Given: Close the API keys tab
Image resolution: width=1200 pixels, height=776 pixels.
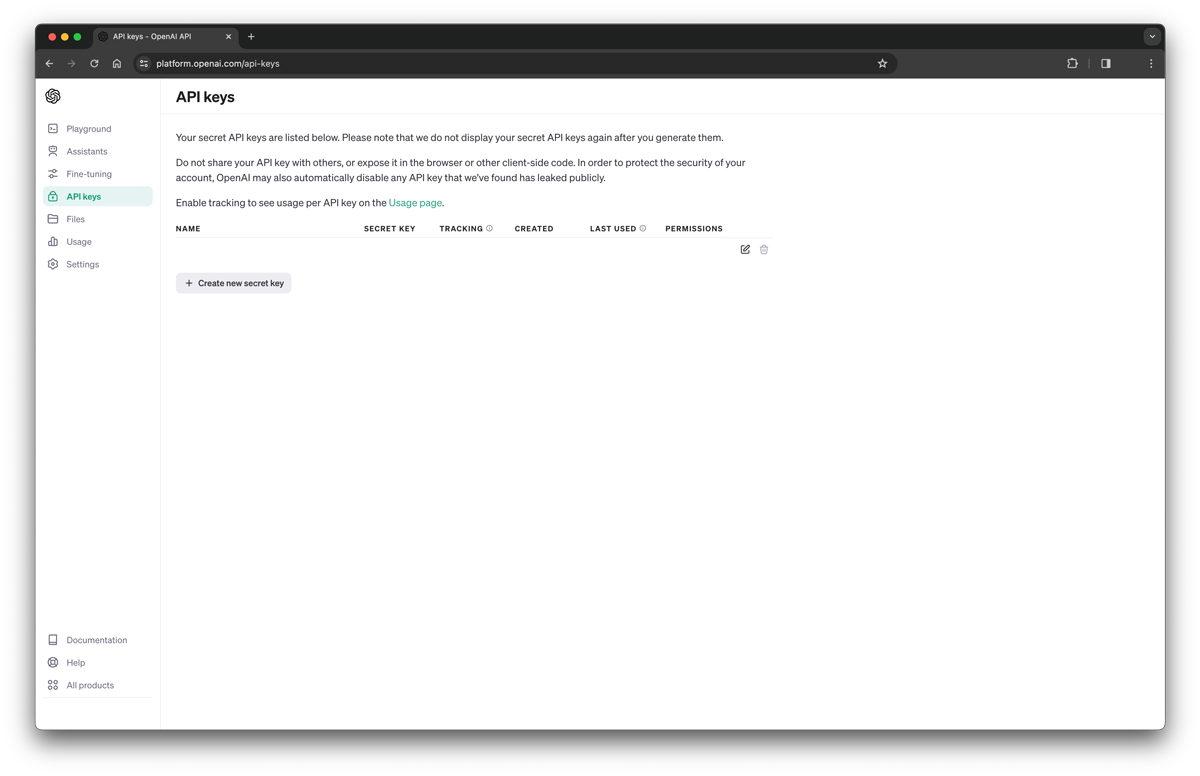Looking at the screenshot, I should click(228, 36).
